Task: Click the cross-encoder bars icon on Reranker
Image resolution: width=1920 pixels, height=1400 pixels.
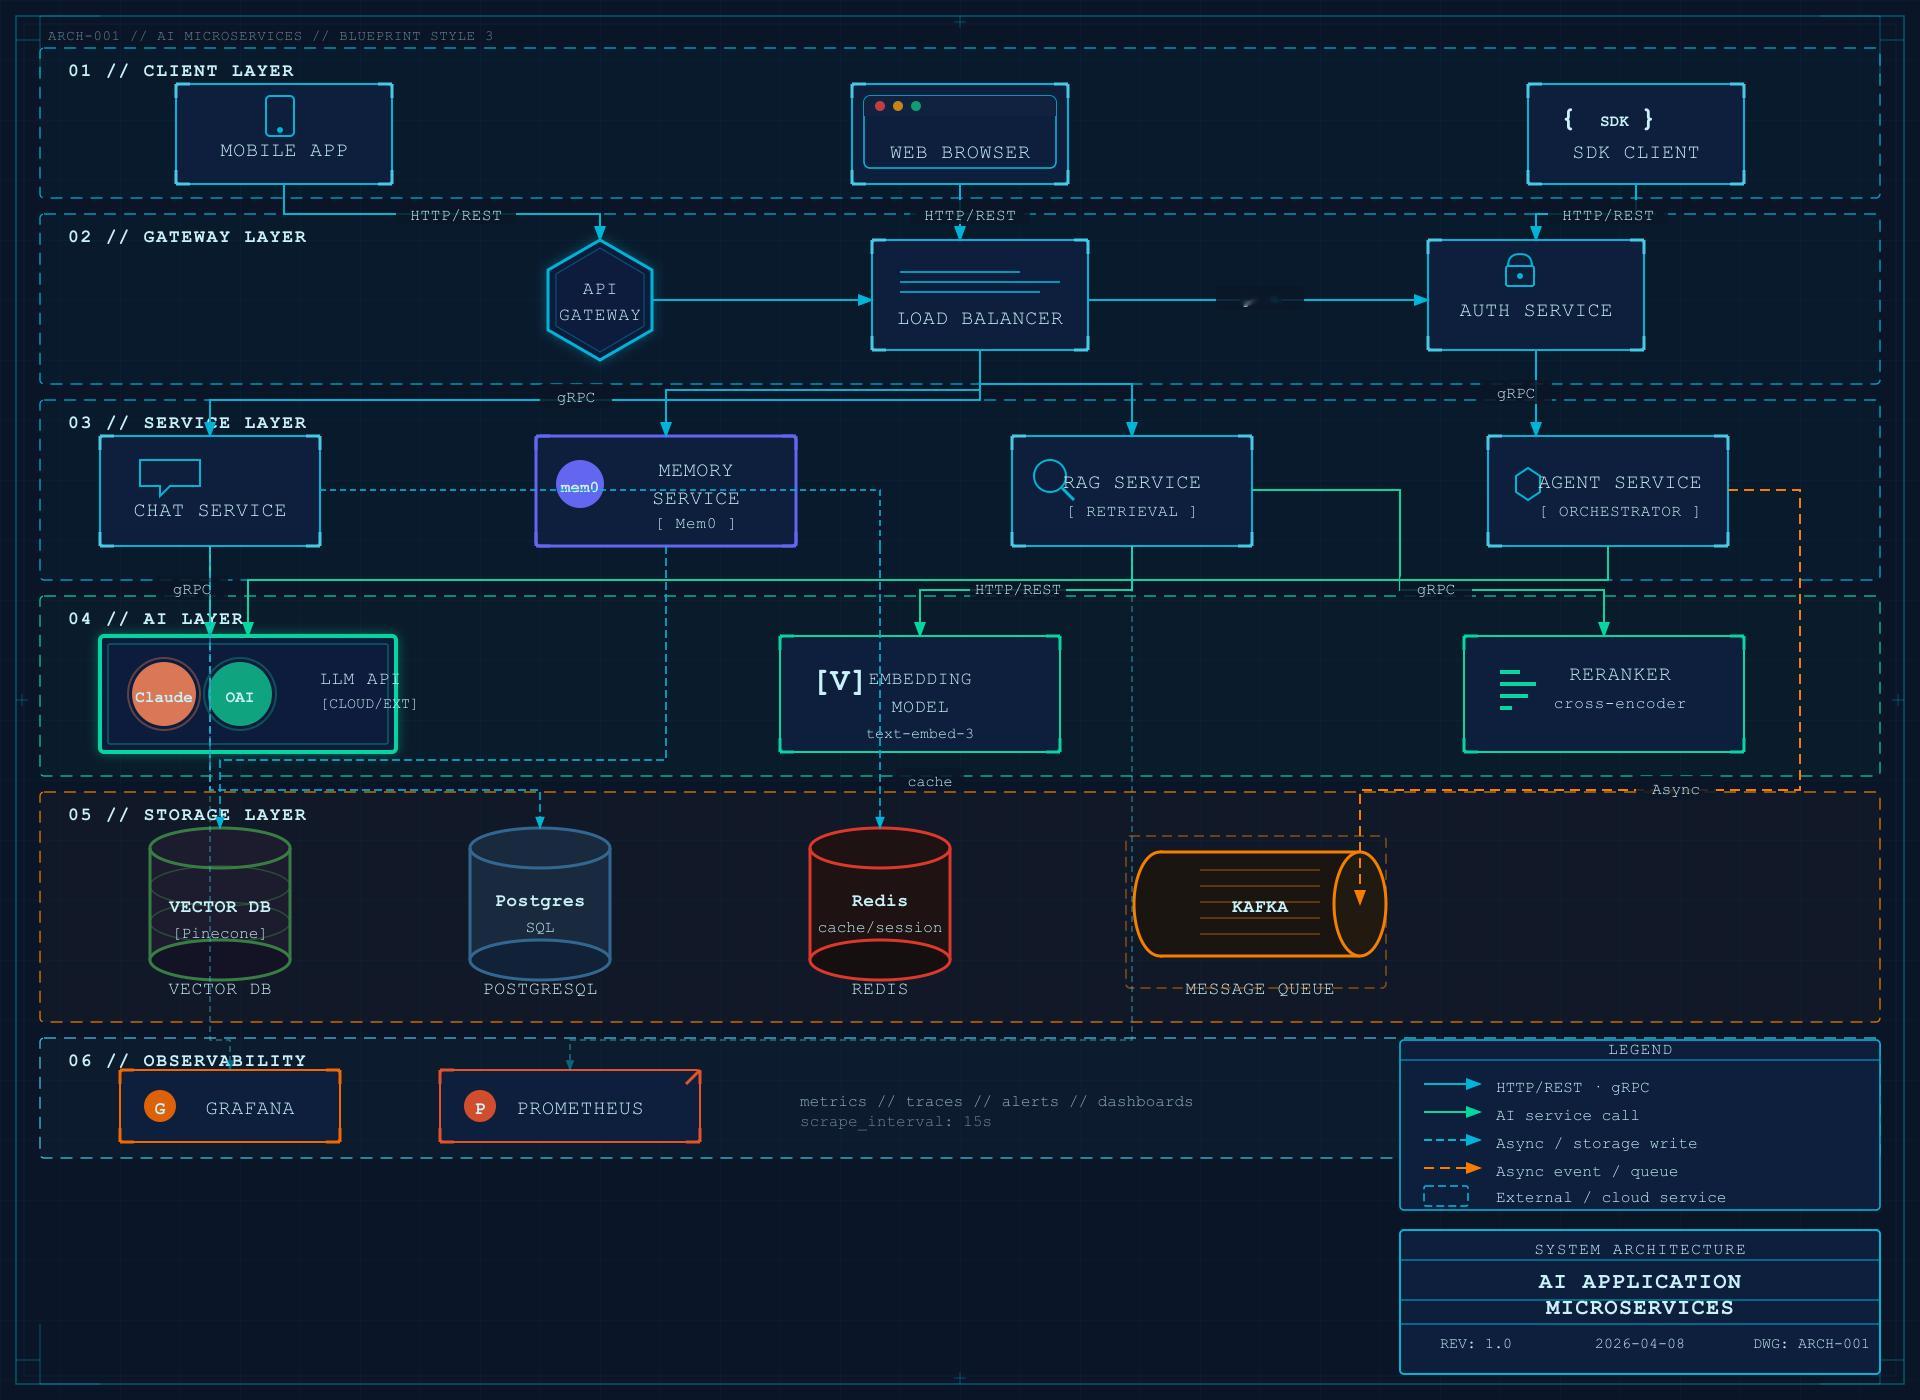Action: (x=1516, y=690)
